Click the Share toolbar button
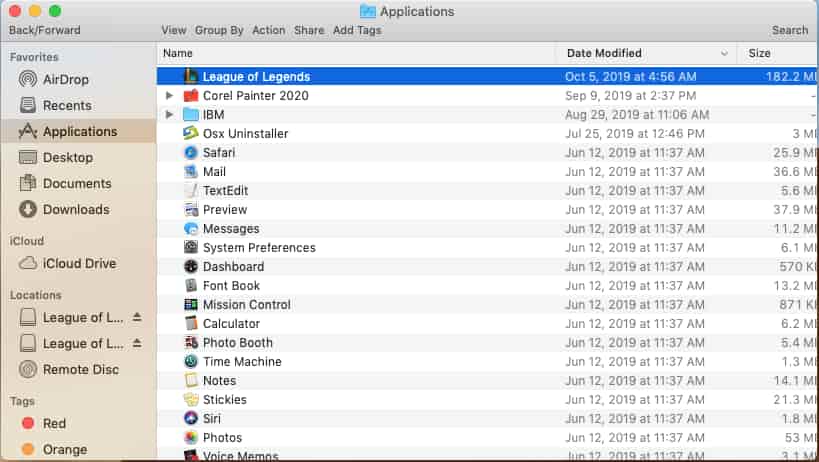This screenshot has height=462, width=819. click(x=309, y=30)
